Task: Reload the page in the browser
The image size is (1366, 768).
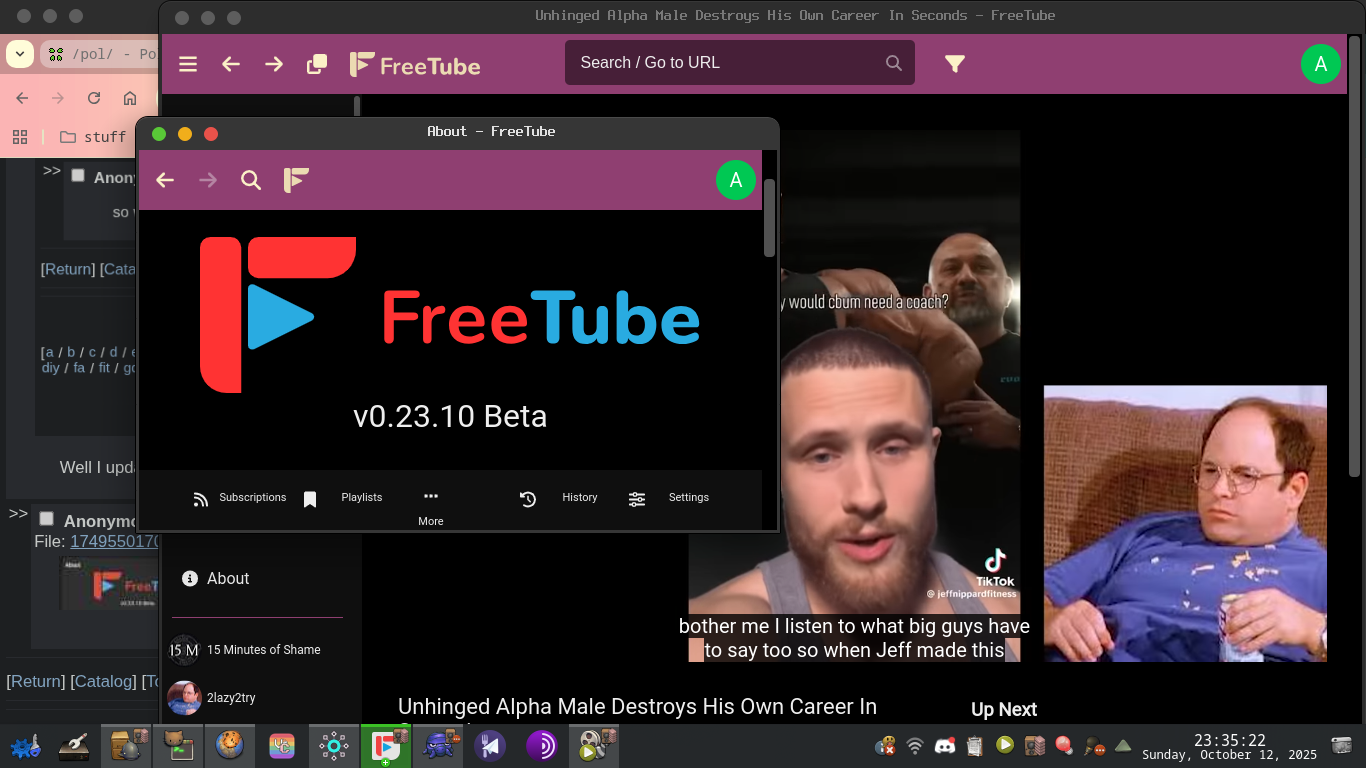Action: point(94,98)
